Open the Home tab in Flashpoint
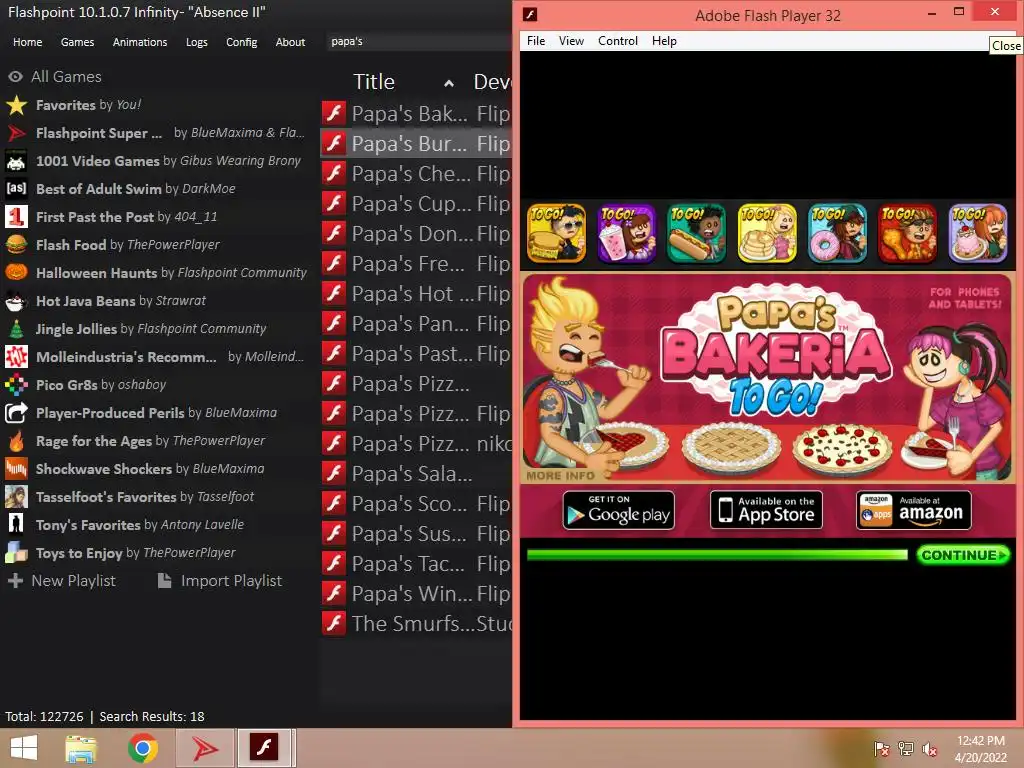The width and height of the screenshot is (1024, 768). click(27, 42)
